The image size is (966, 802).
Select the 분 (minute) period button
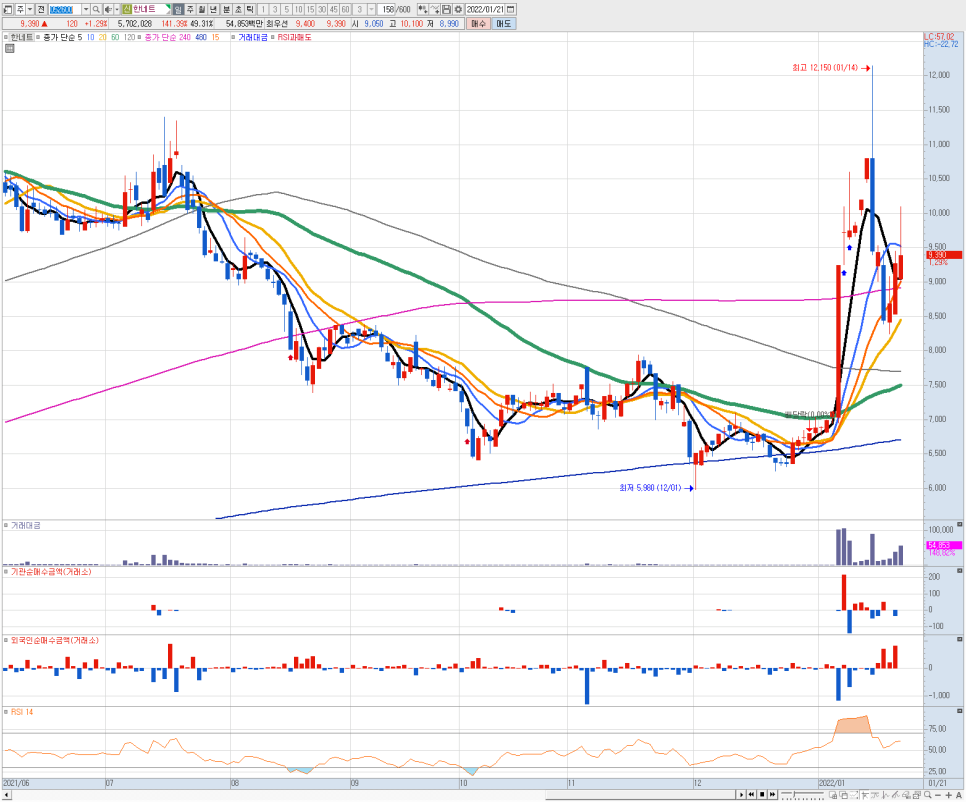pyautogui.click(x=226, y=9)
